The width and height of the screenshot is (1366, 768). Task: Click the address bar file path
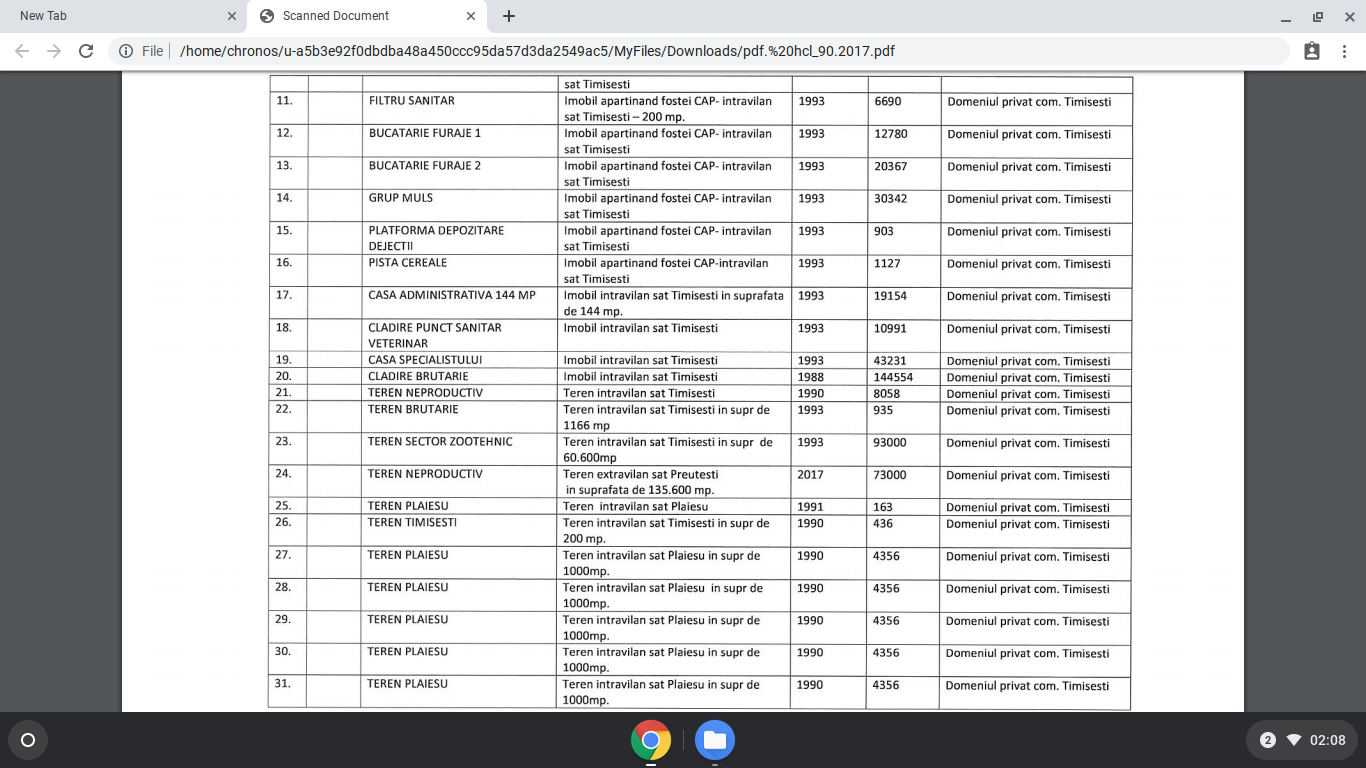point(537,51)
